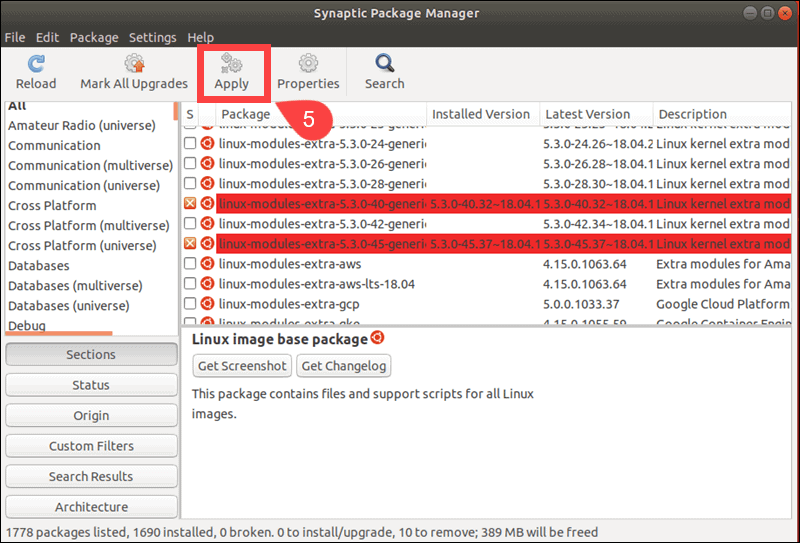
Task: Sort by Description column header
Action: coord(722,114)
